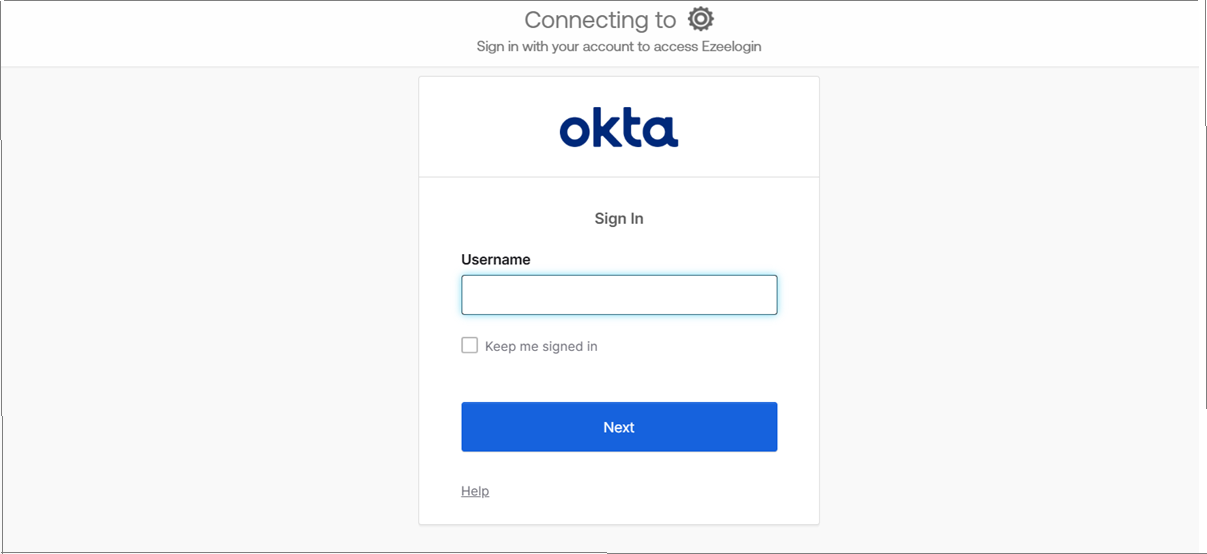Tick the box next to Keep me signed in
This screenshot has width=1207, height=554.
(x=469, y=345)
